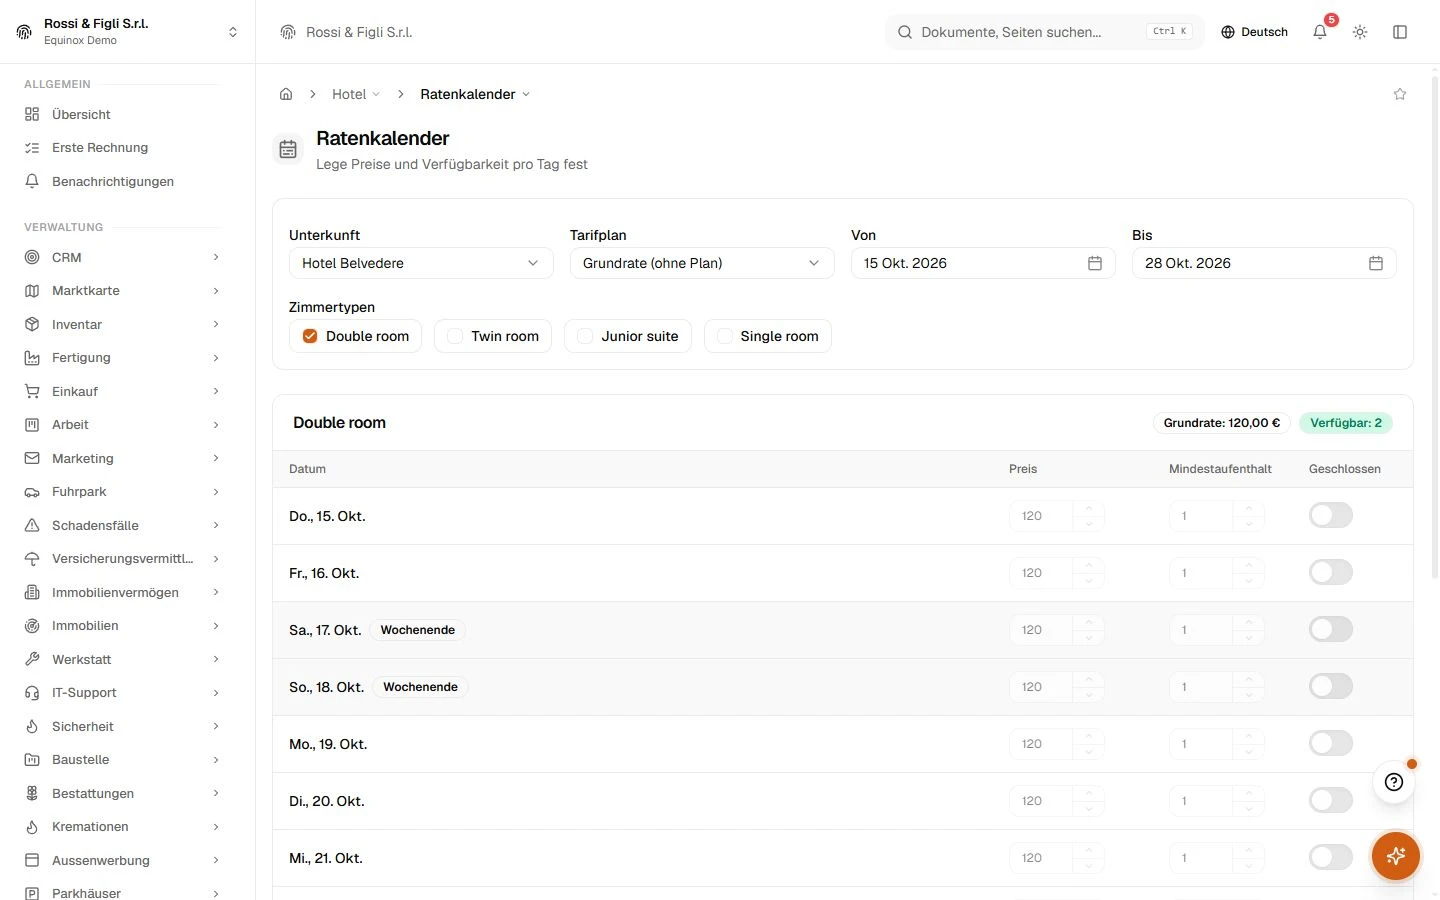
Task: Click the Werkstatt wrench icon
Action: pos(32,659)
